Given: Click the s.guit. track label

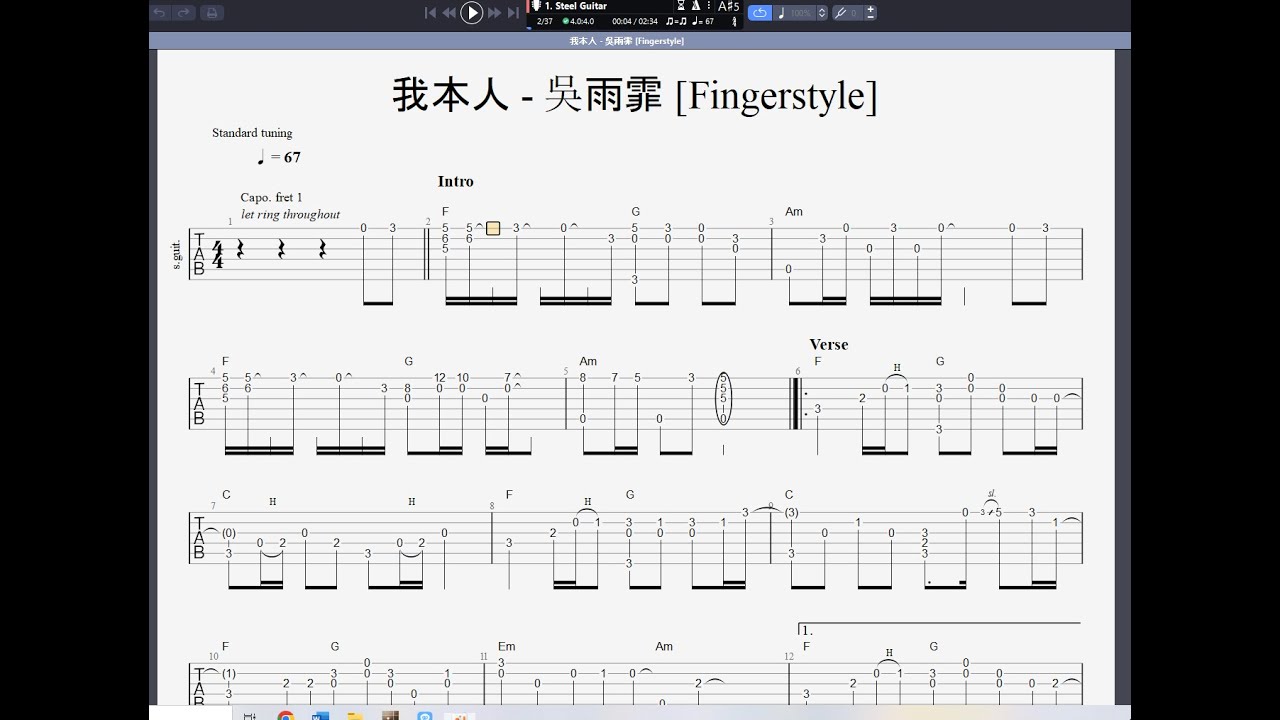Looking at the screenshot, I should point(177,254).
